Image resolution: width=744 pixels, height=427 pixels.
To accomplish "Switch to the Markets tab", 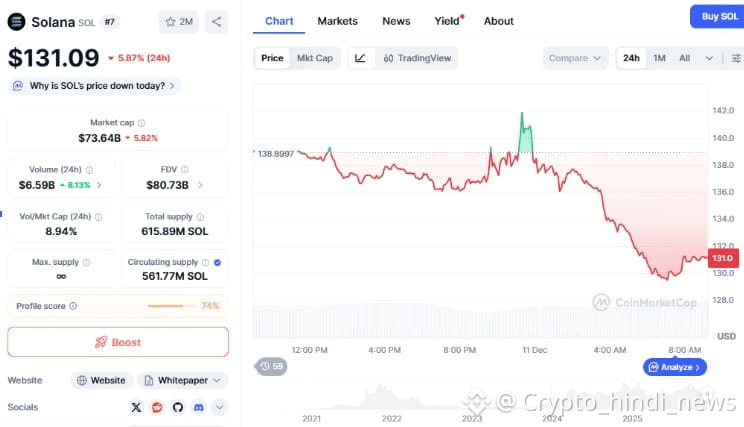I will pyautogui.click(x=337, y=21).
